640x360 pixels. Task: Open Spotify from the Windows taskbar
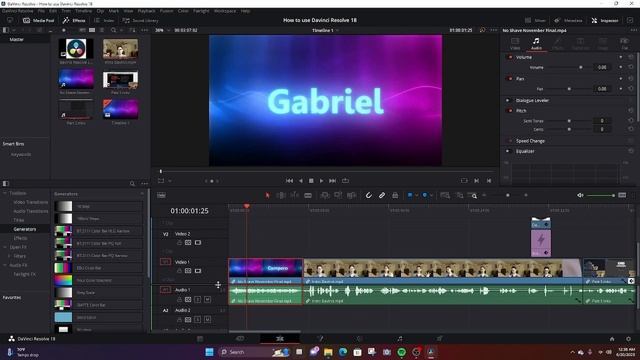[402, 352]
